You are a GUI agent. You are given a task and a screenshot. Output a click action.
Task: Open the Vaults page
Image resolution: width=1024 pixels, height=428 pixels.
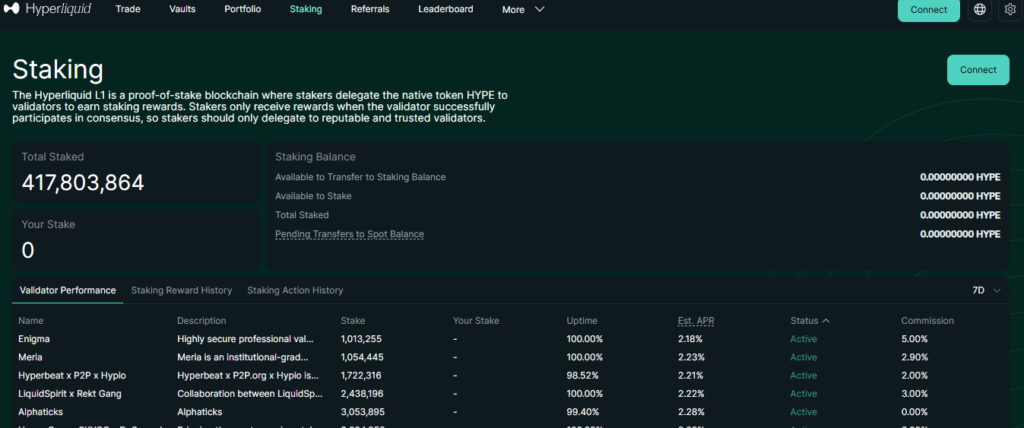pyautogui.click(x=181, y=9)
